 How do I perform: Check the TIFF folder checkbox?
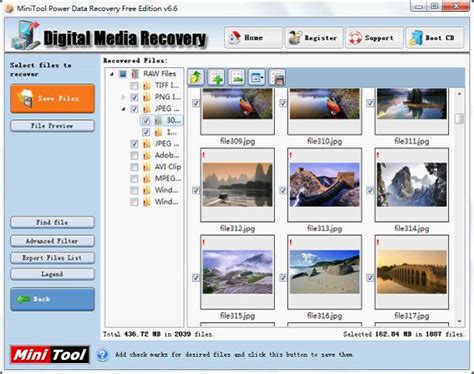click(134, 86)
